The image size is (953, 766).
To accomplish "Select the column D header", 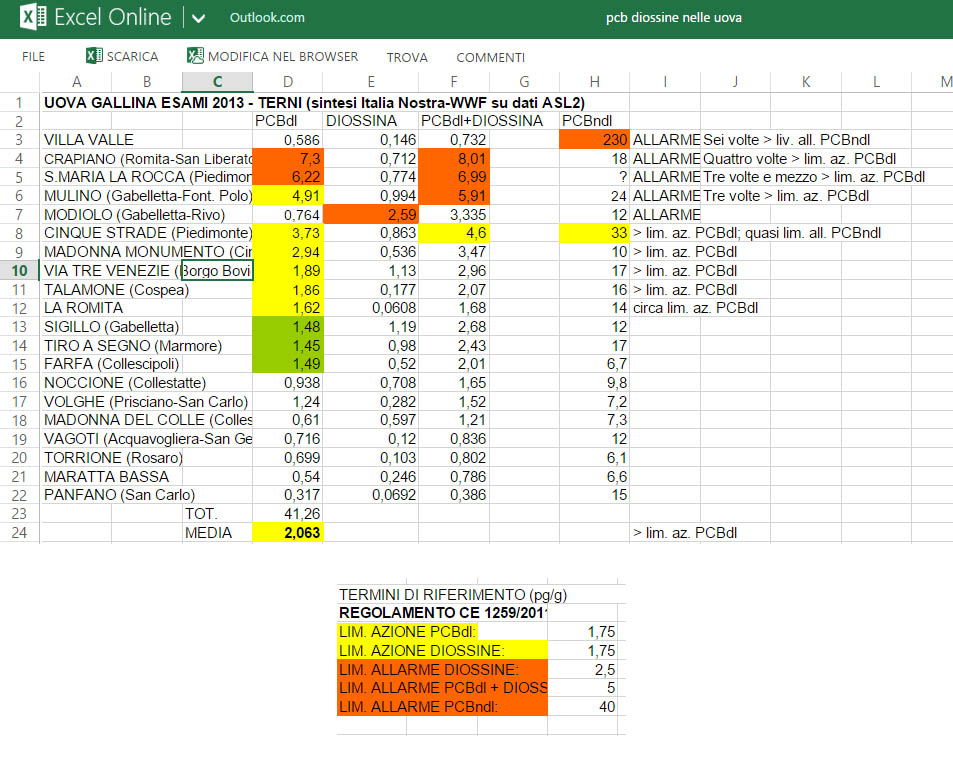I will [x=288, y=82].
